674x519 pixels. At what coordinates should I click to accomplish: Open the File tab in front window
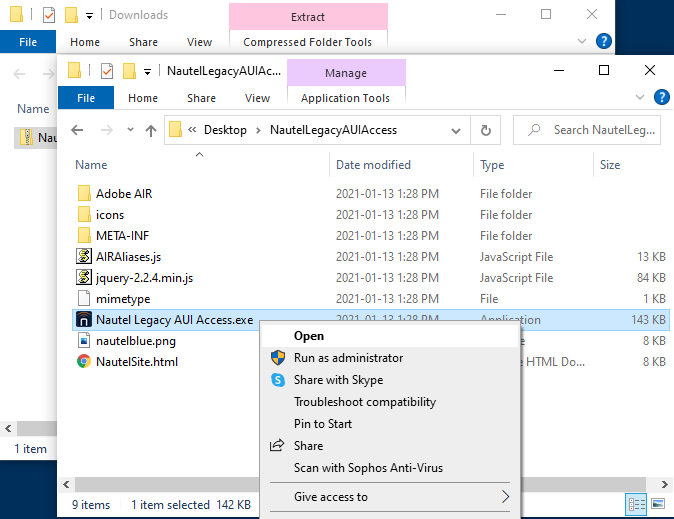[86, 98]
